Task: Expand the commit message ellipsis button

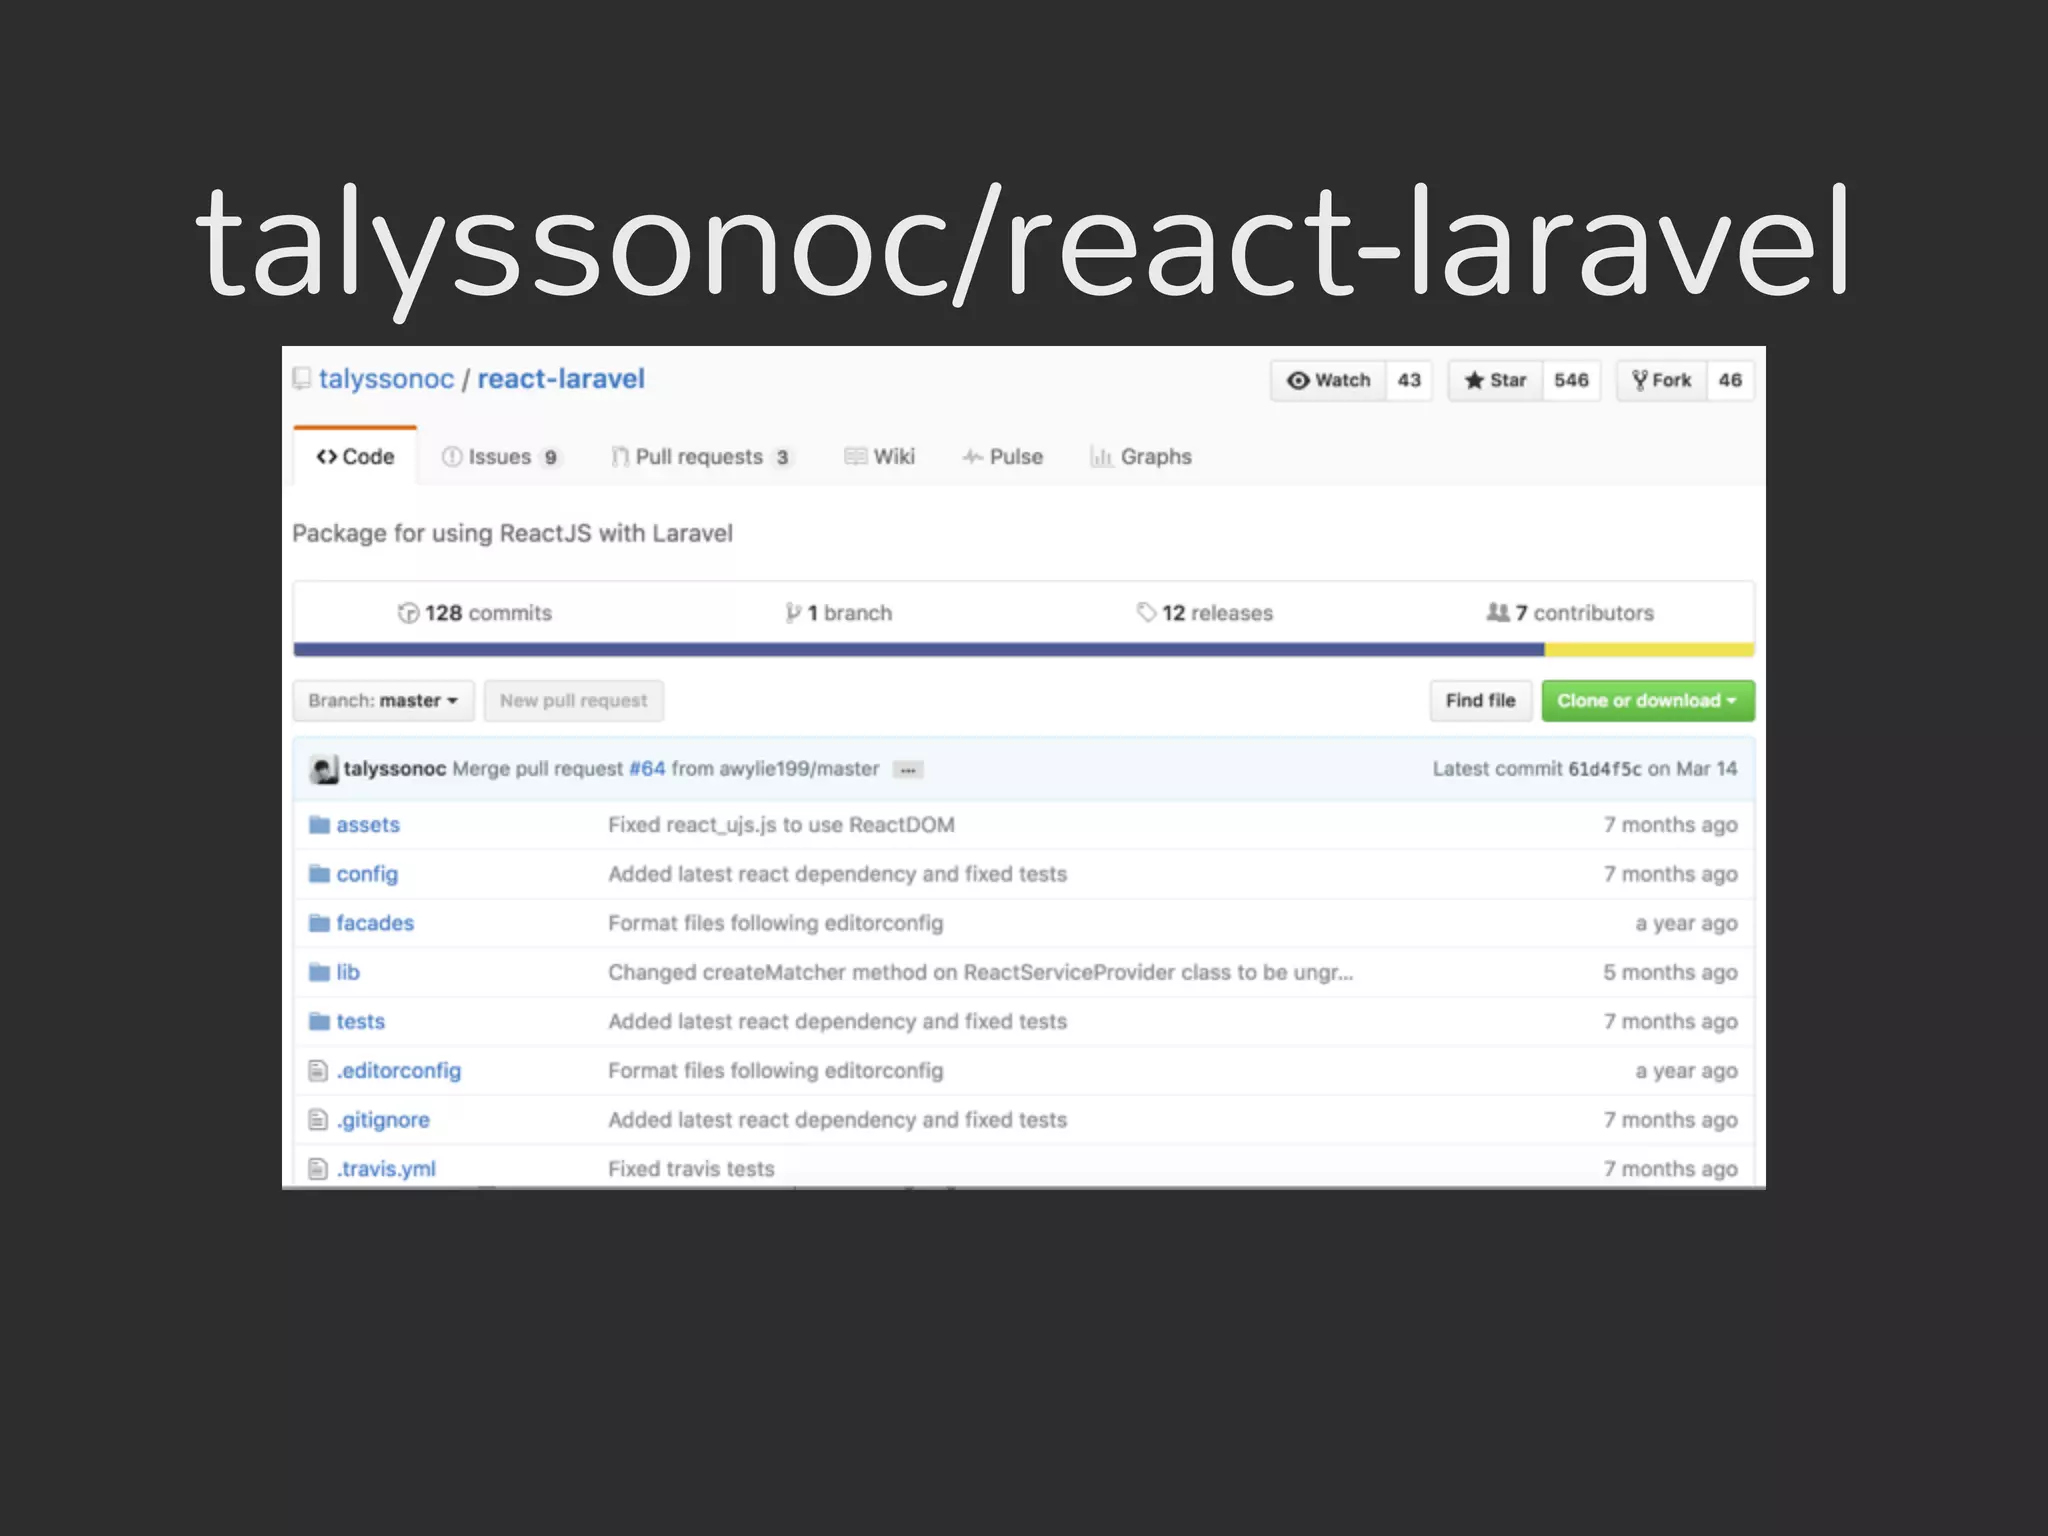Action: coord(908,770)
